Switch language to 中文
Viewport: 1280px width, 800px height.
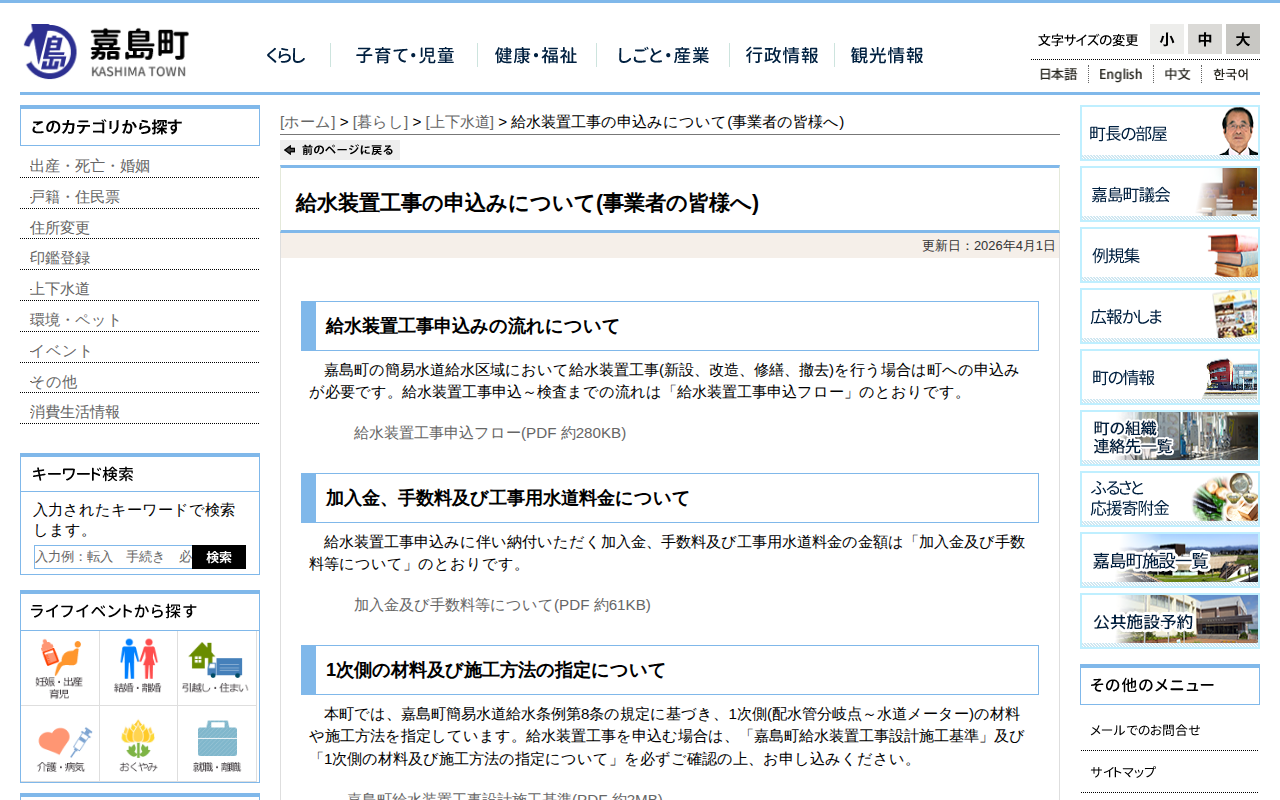1177,74
